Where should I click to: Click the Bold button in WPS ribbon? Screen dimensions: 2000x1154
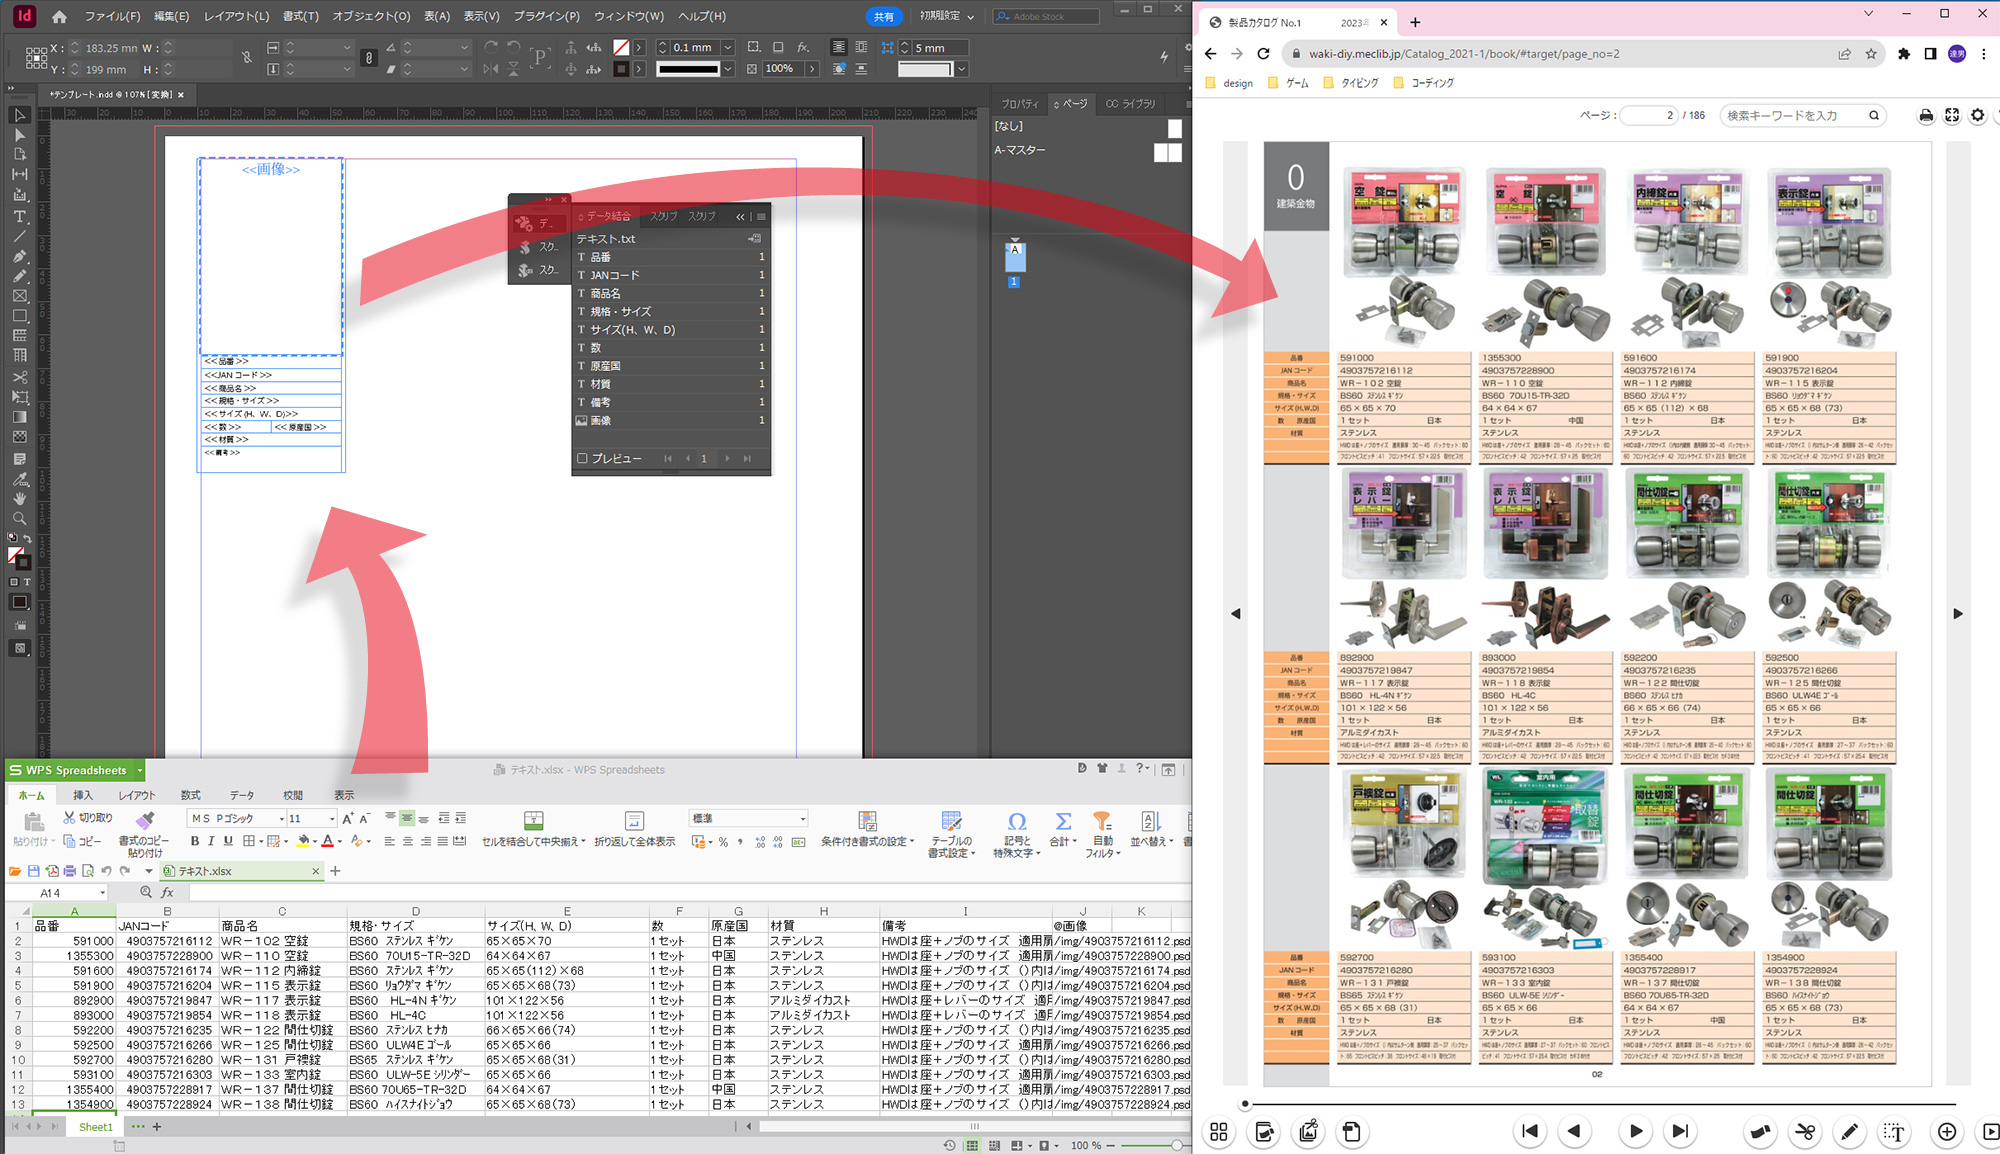pos(195,841)
